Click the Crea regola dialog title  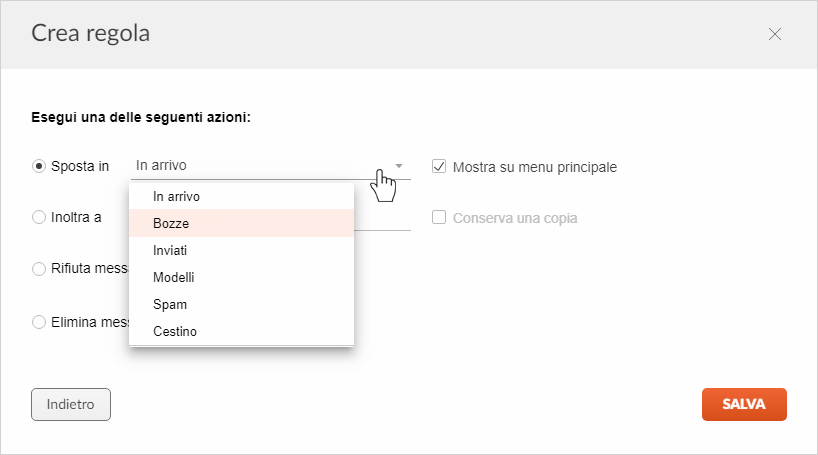91,33
